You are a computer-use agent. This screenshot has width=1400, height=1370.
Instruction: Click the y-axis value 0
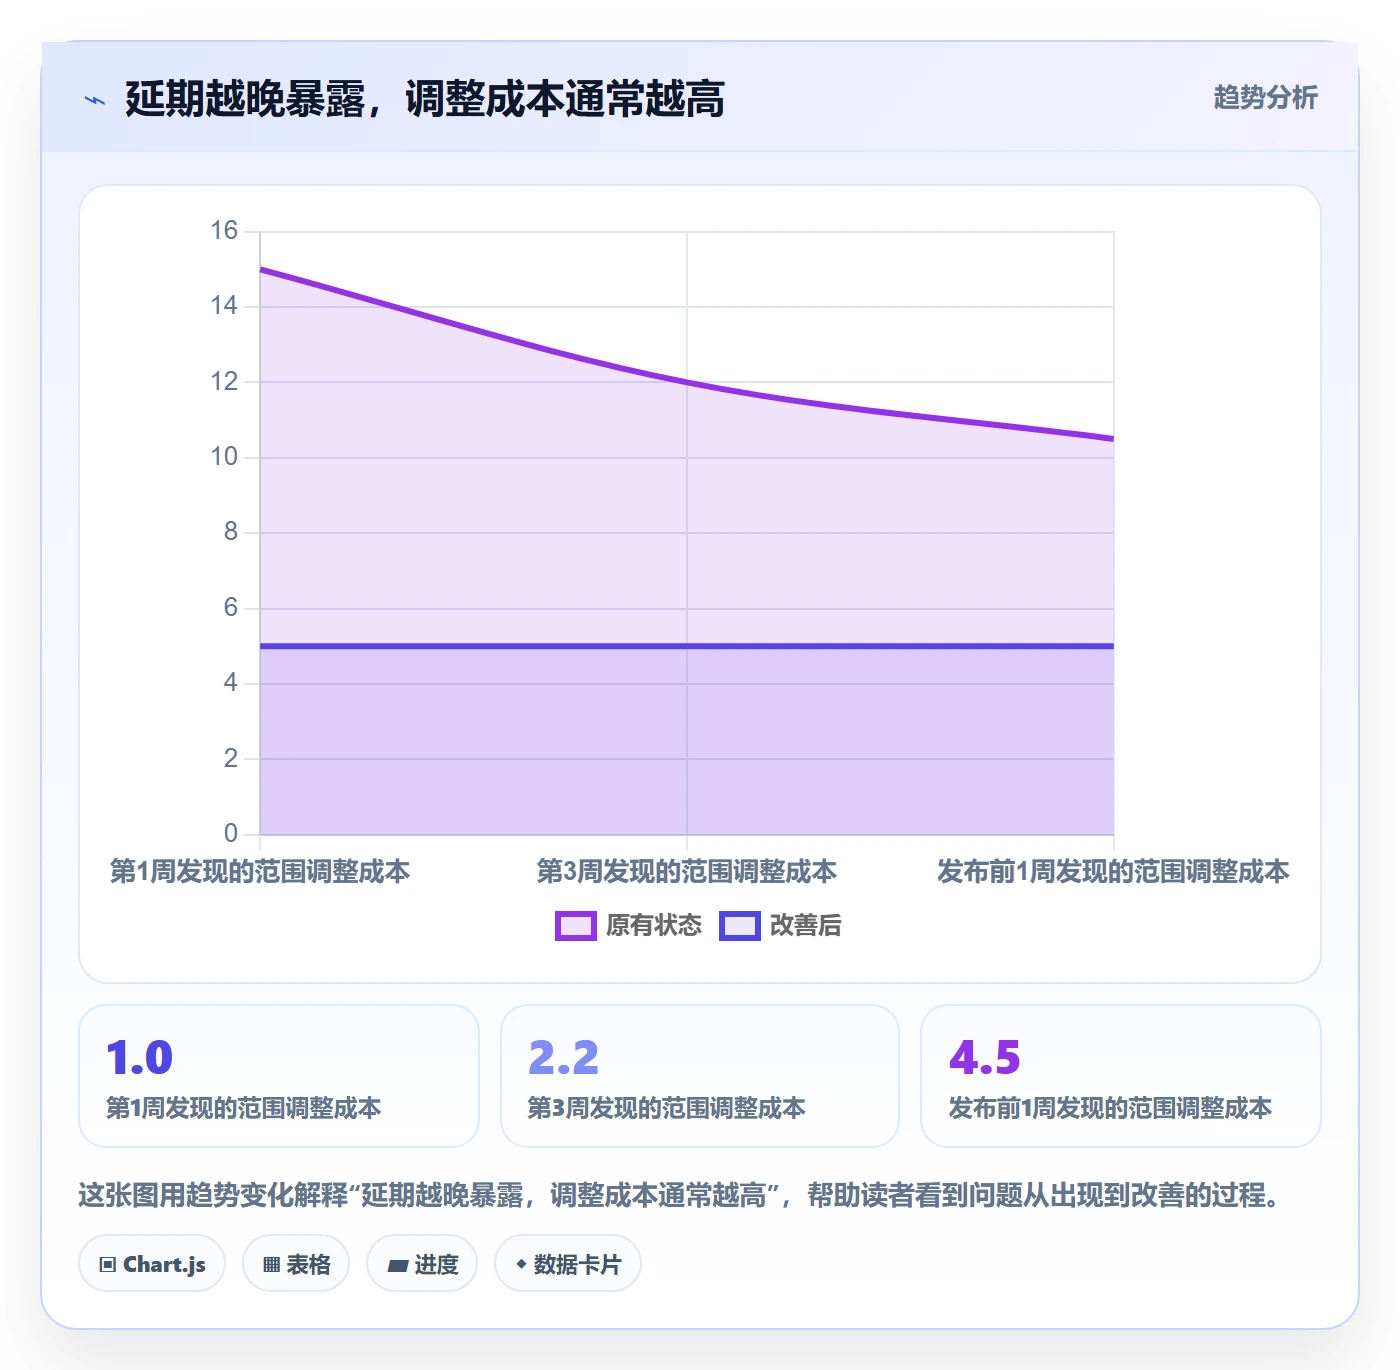(x=231, y=833)
